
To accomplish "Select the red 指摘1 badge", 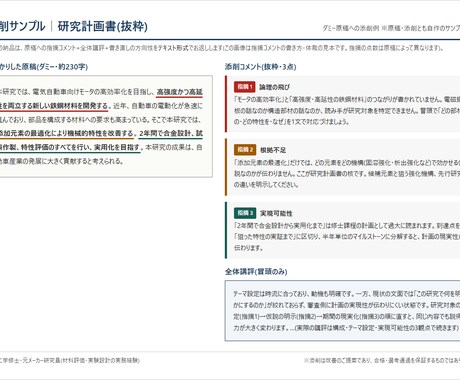I will tap(245, 87).
